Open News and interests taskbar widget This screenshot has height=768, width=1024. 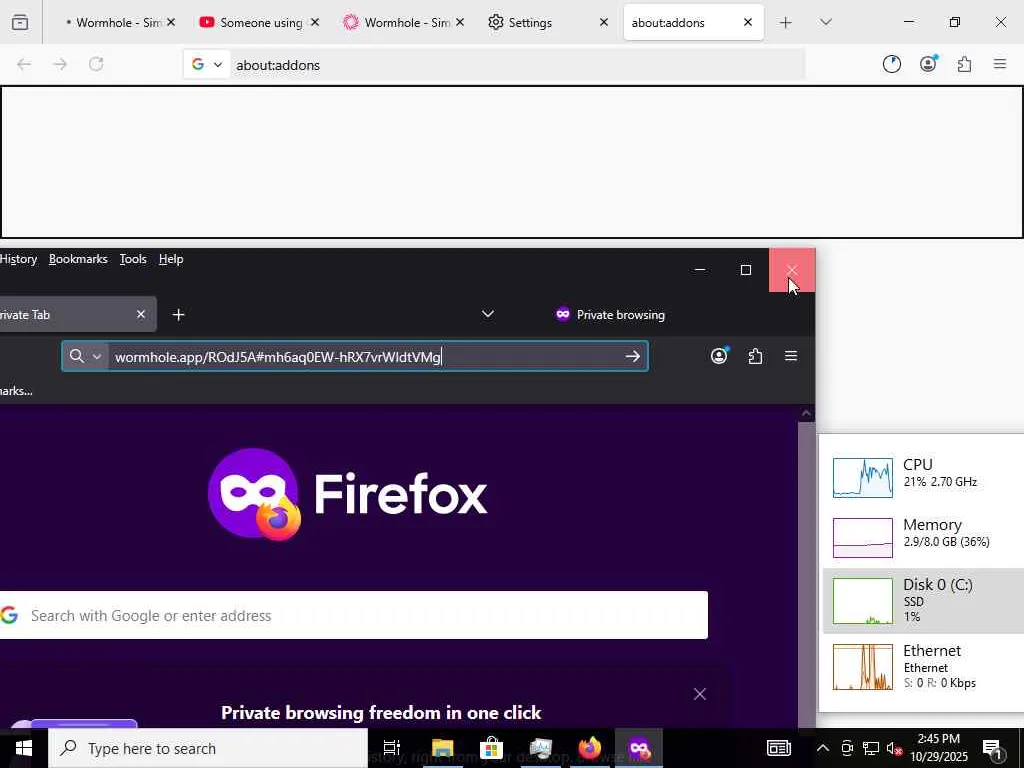pos(778,748)
